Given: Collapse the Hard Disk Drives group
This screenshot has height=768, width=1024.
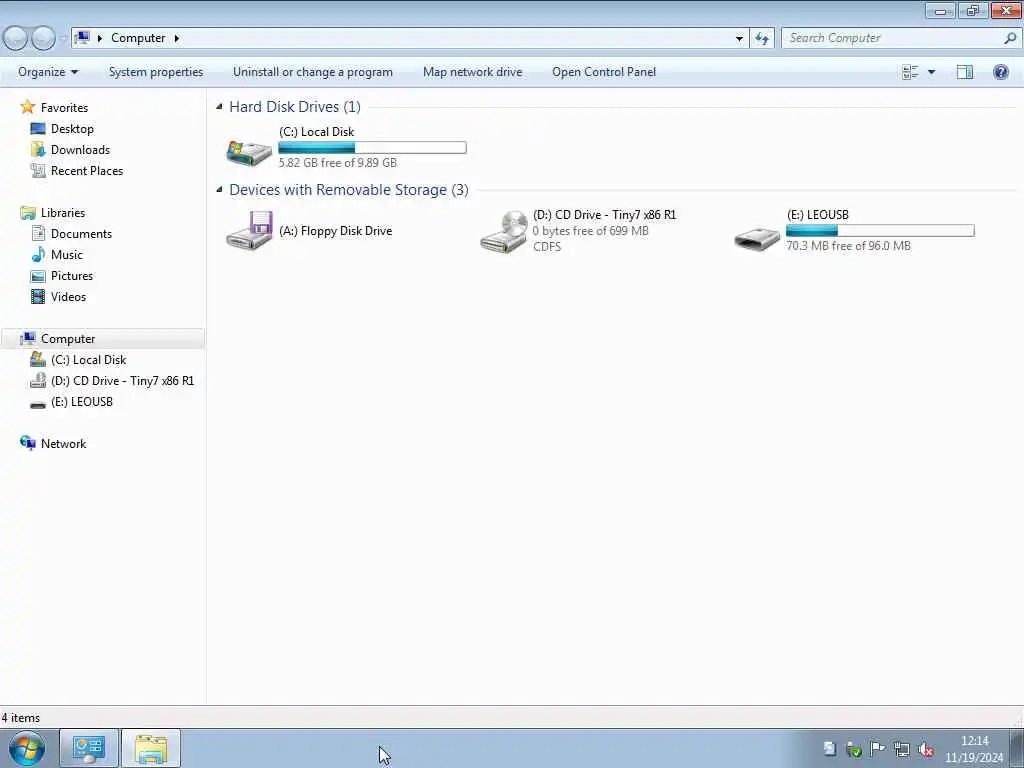Looking at the screenshot, I should 219,106.
